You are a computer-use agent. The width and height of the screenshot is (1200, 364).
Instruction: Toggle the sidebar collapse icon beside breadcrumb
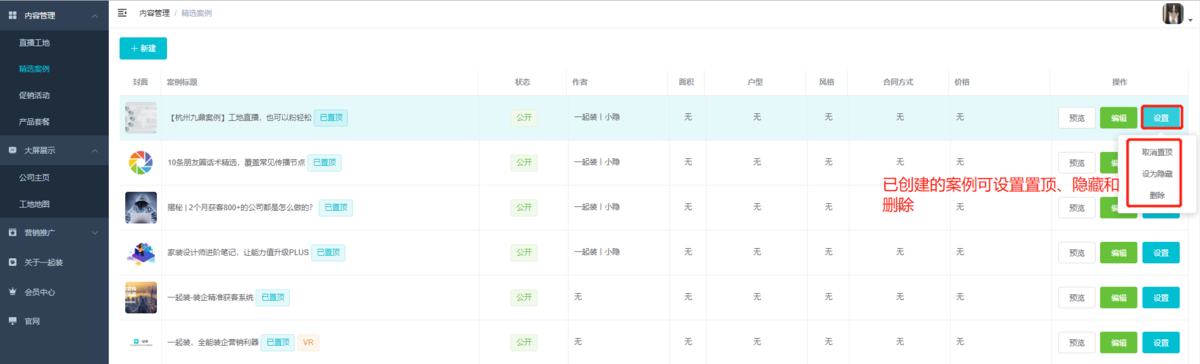point(122,14)
